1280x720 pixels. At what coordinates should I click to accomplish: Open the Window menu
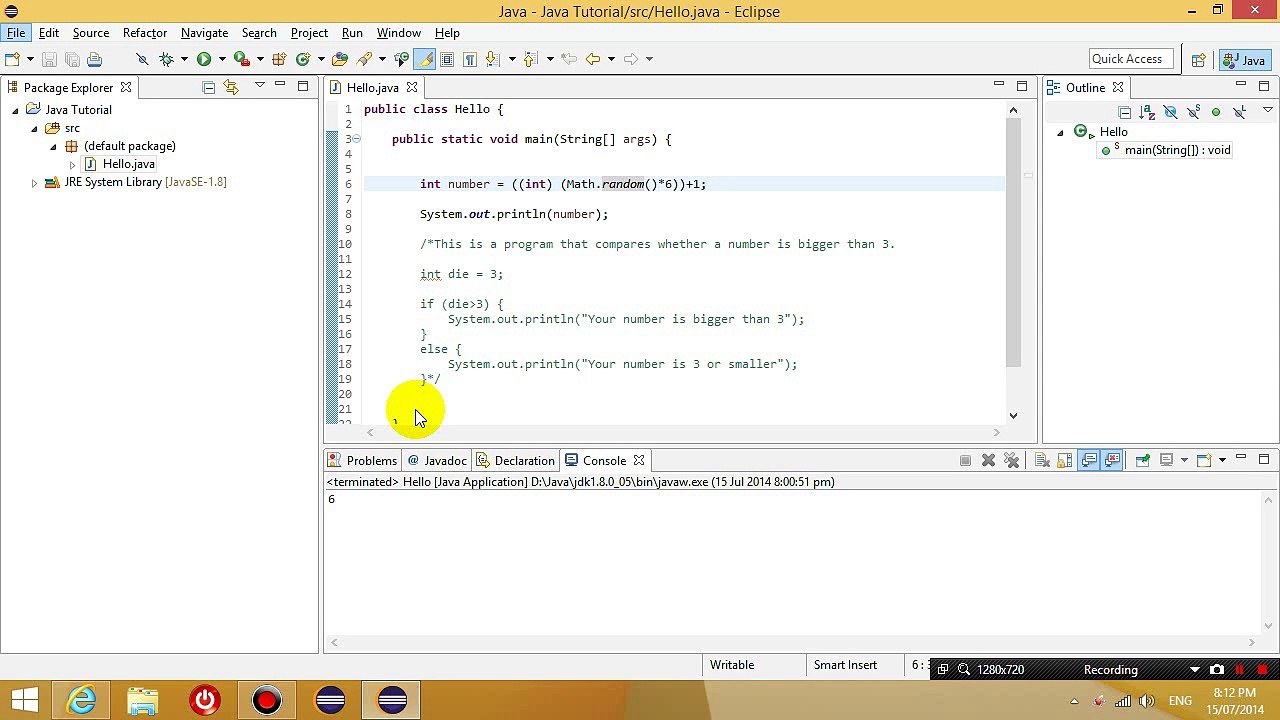point(399,33)
